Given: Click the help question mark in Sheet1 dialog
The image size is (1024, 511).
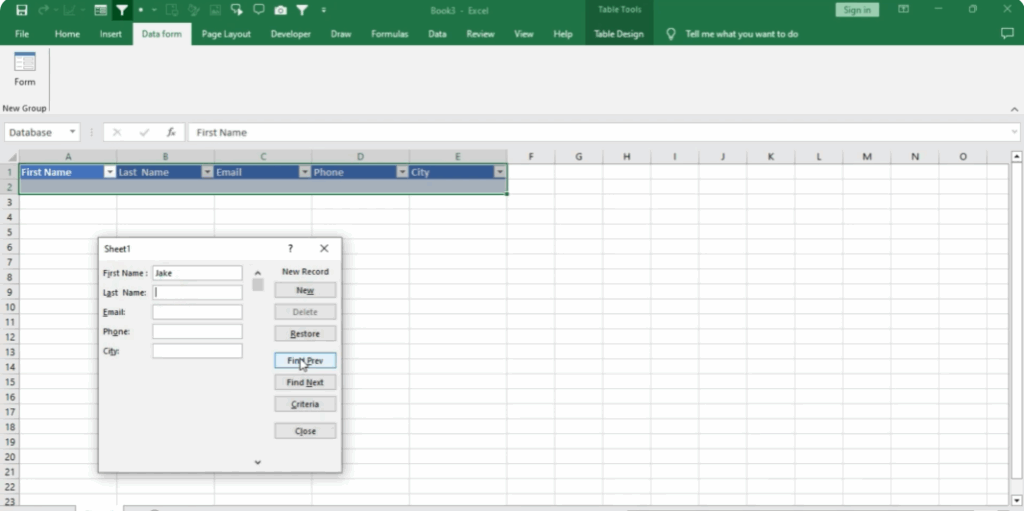Looking at the screenshot, I should 291,248.
